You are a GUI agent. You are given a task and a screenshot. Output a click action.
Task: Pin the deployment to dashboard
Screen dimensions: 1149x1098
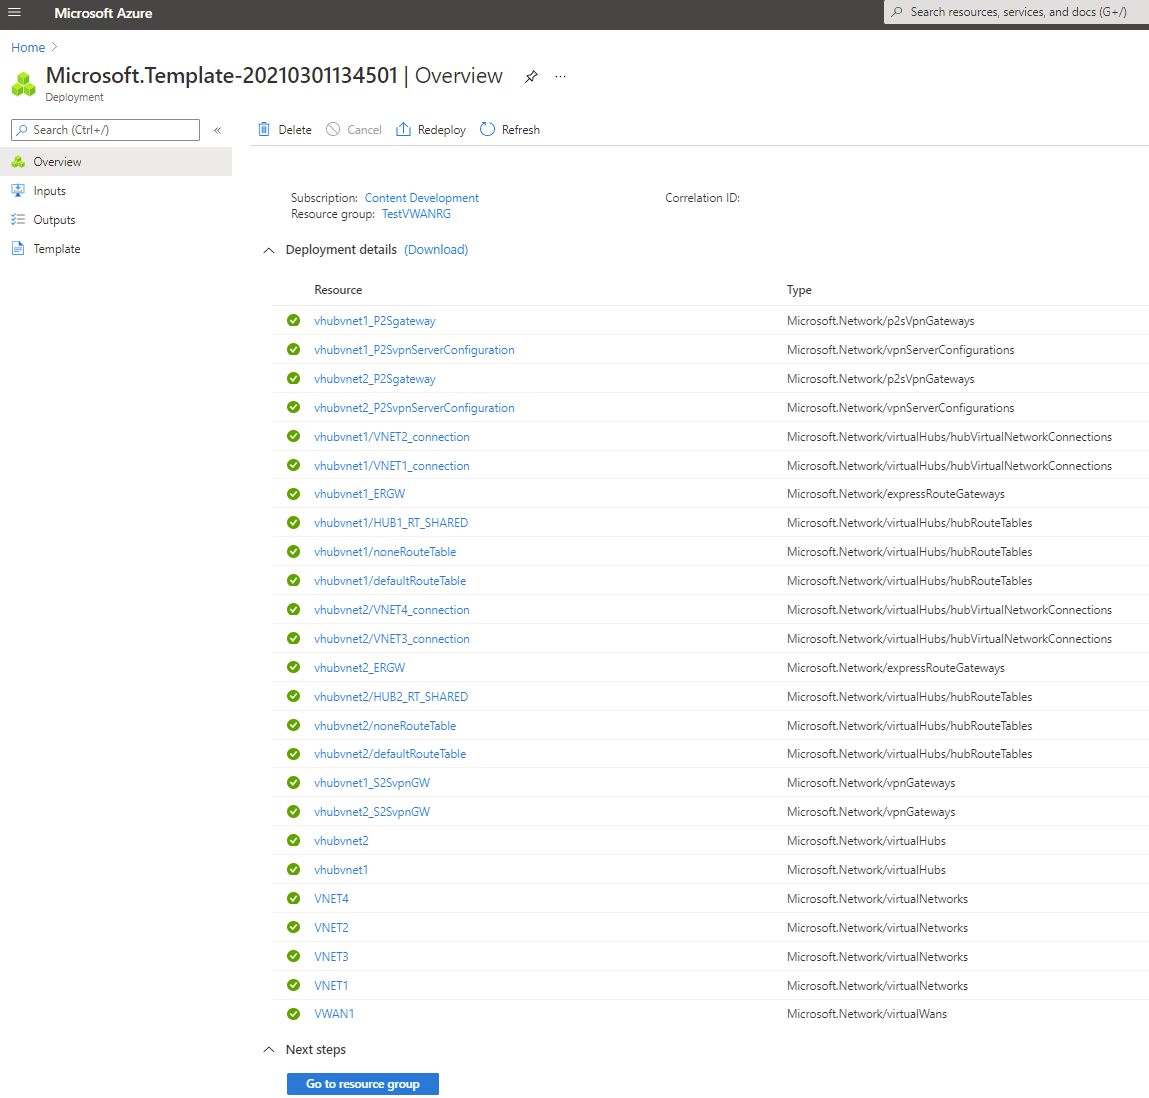(x=531, y=76)
